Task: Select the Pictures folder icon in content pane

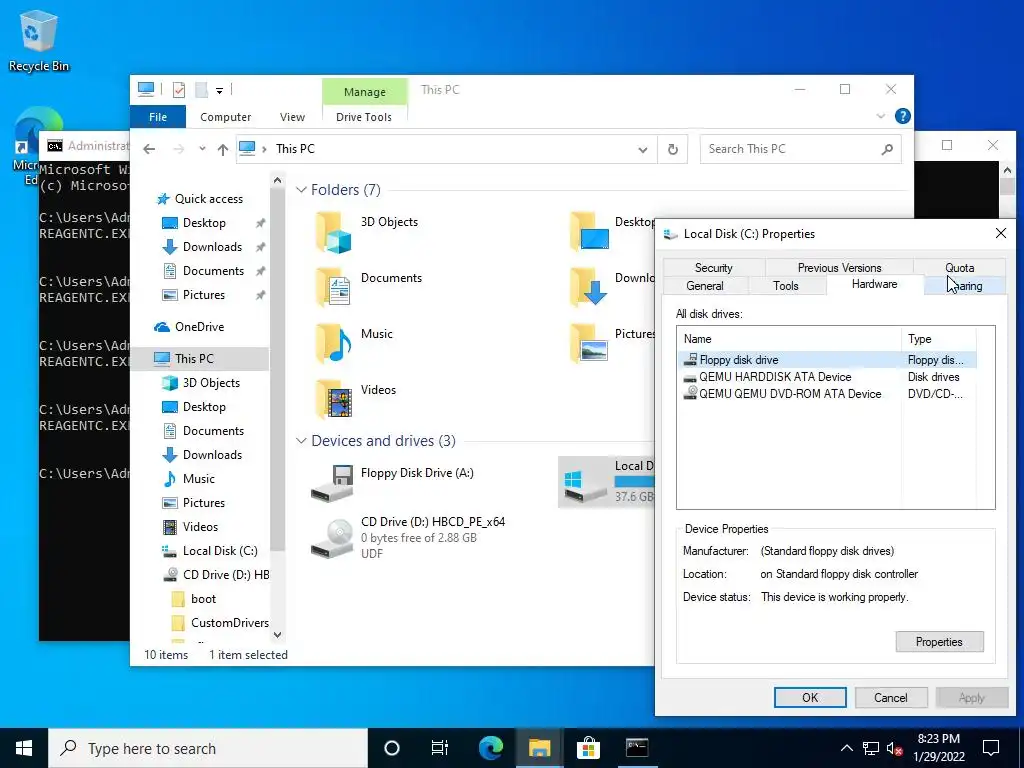Action: click(590, 344)
